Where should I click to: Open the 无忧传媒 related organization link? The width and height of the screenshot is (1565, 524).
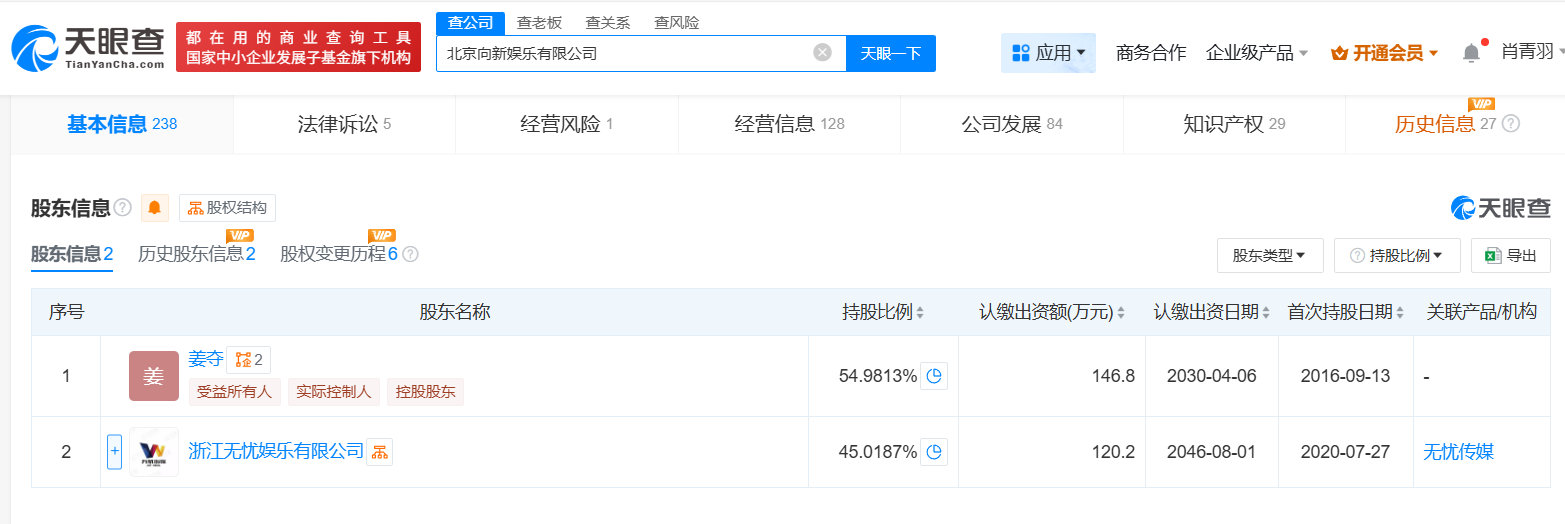pos(1458,452)
